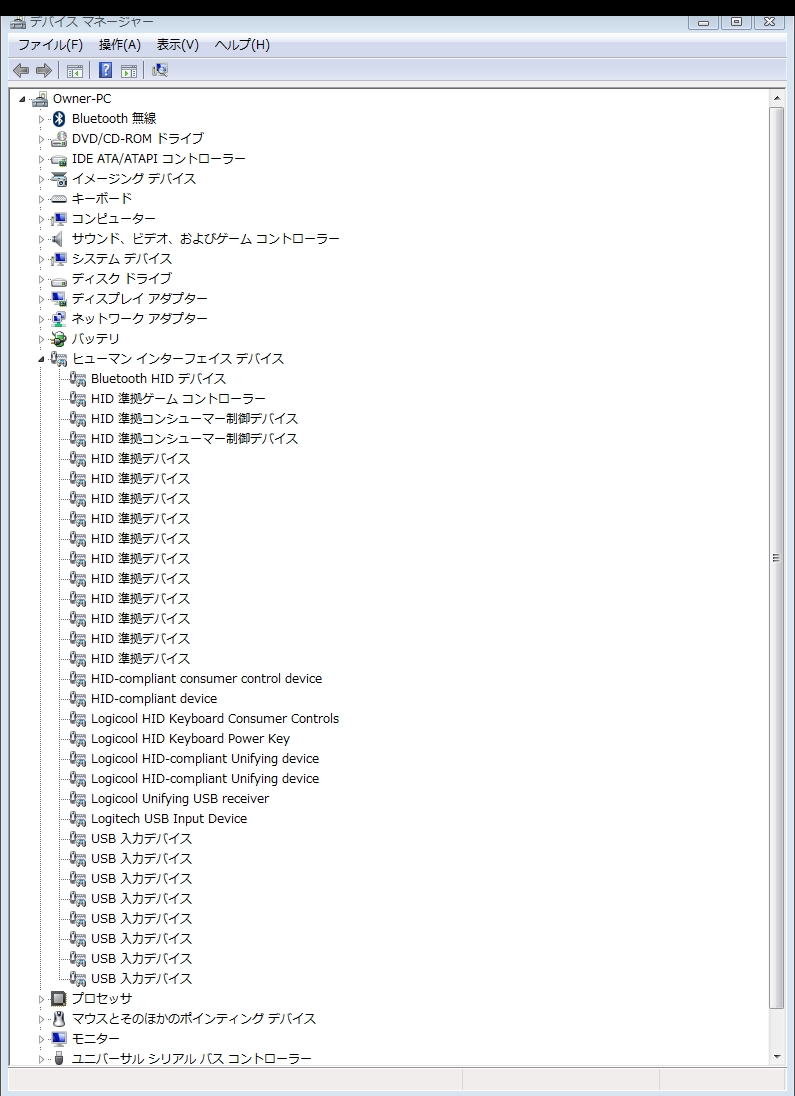795x1096 pixels.
Task: Select the バッテリ label
Action: point(96,339)
